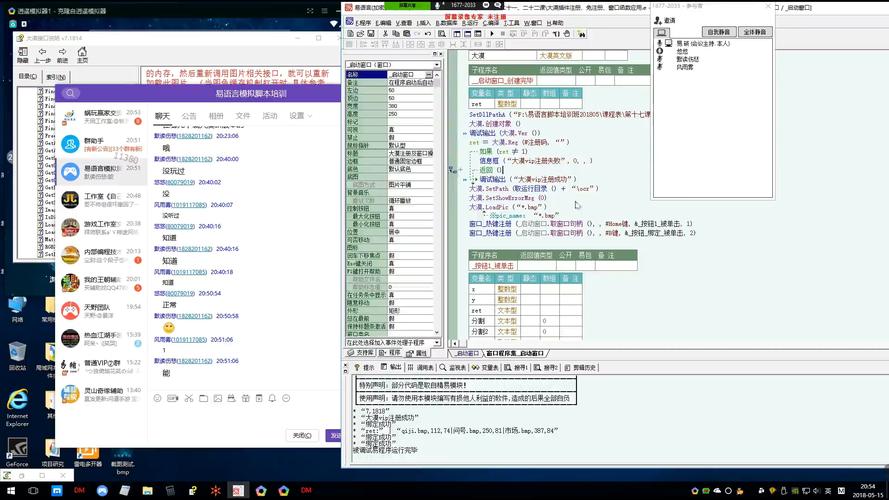Select the 窗口程序集_启动窗口 editor tab
Image resolution: width=889 pixels, height=500 pixels.
tap(515, 353)
